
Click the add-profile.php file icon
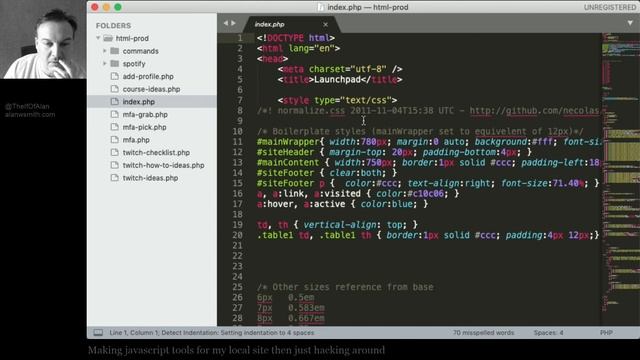click(x=115, y=76)
